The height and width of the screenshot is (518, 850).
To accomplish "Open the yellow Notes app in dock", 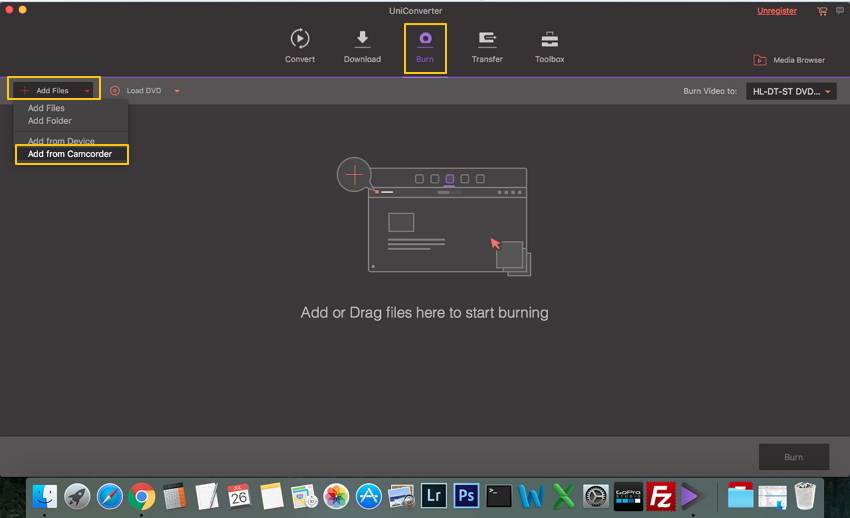I will [x=271, y=496].
